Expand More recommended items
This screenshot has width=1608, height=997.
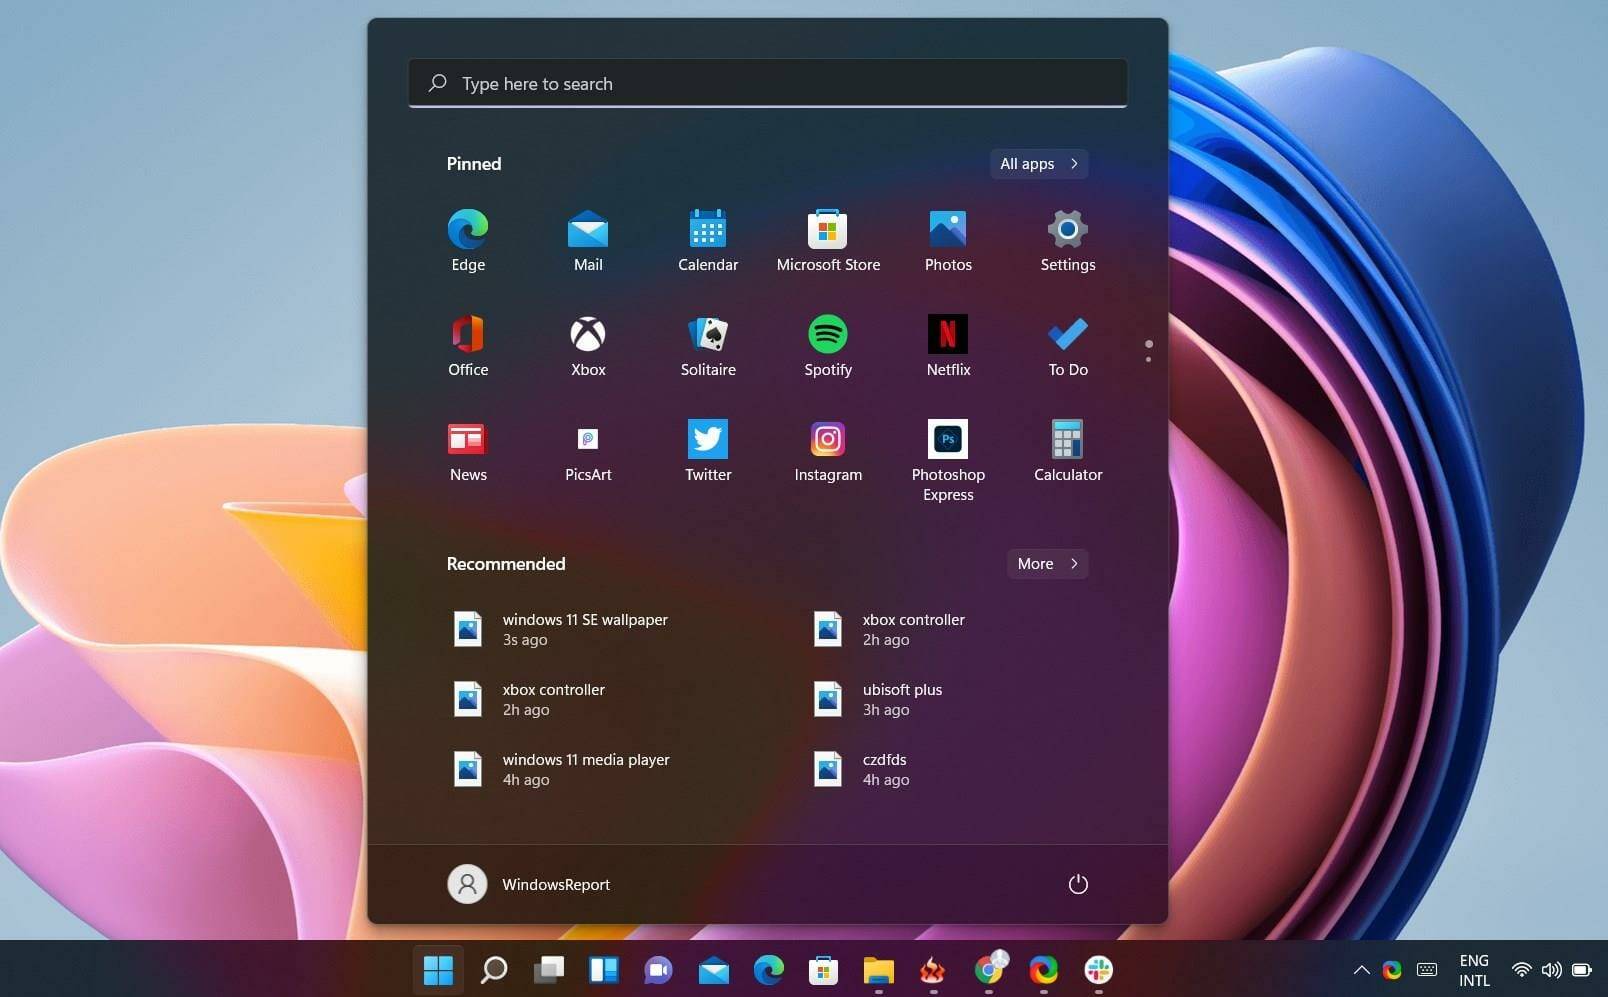click(1045, 563)
